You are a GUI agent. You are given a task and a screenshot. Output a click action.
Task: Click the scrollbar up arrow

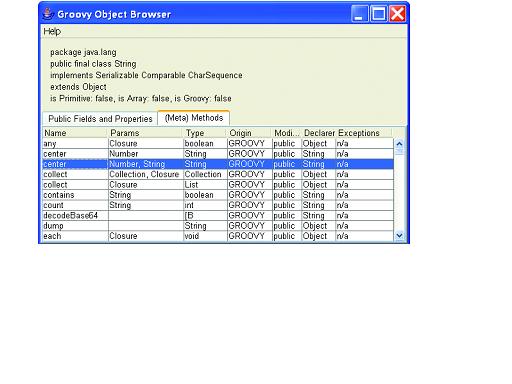[x=399, y=144]
